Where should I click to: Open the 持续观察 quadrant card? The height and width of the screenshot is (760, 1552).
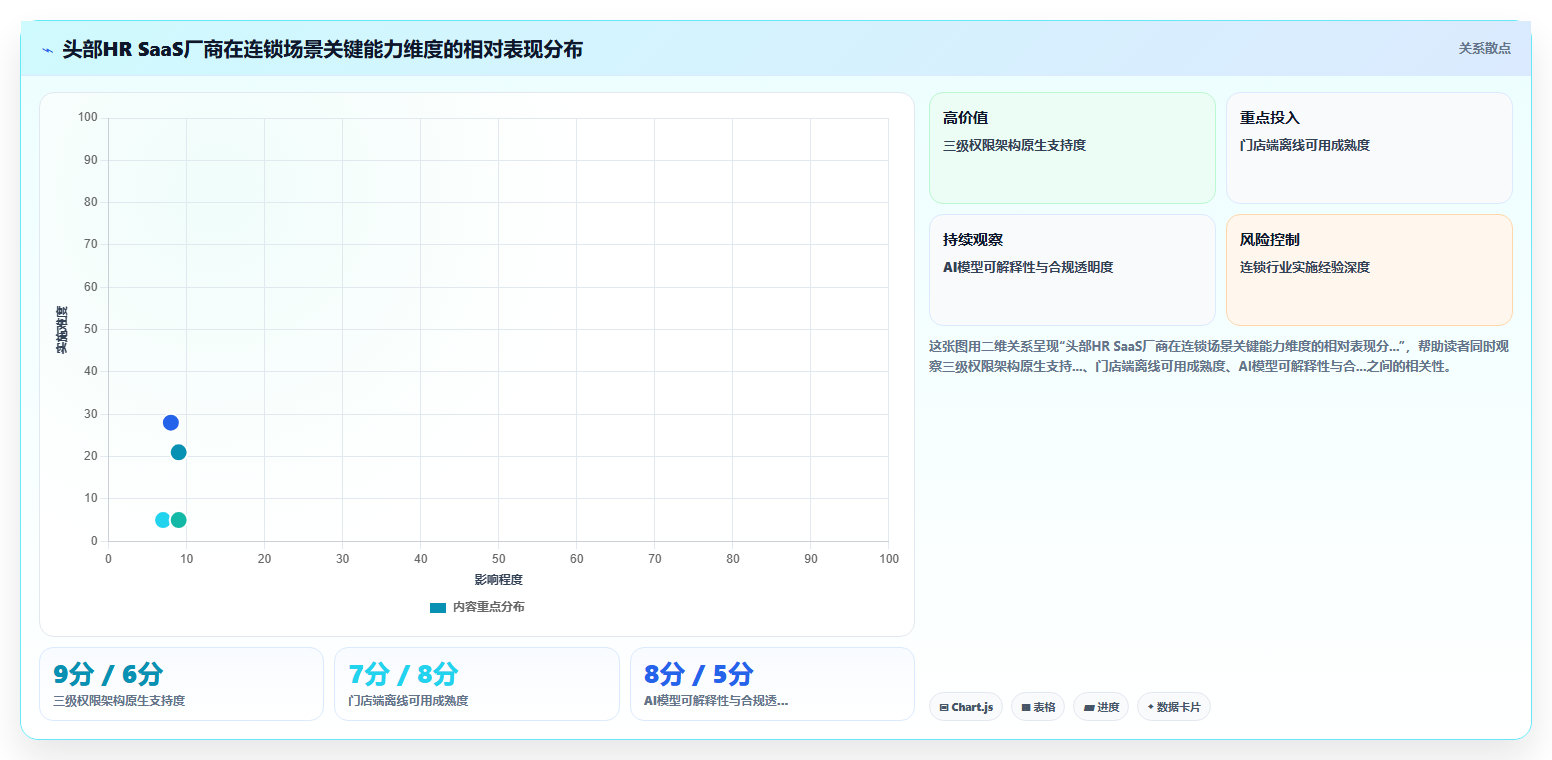pyautogui.click(x=1072, y=270)
